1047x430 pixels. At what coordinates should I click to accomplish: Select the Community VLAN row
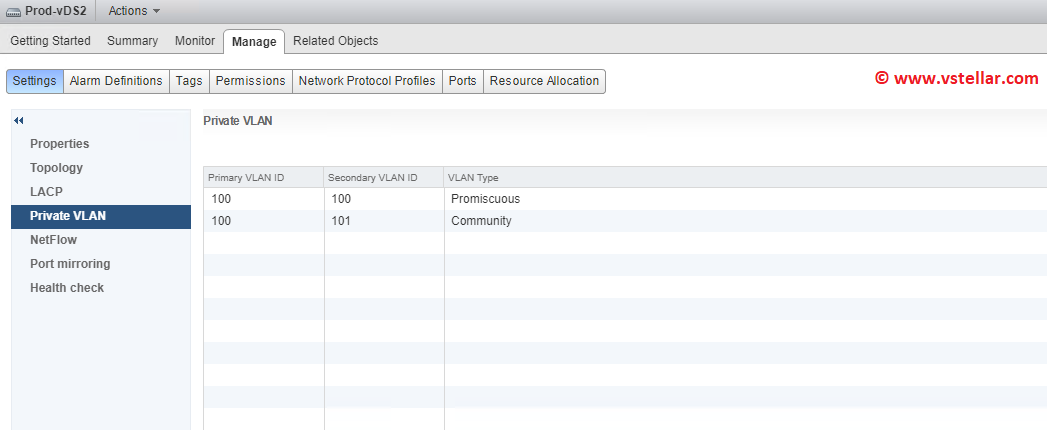(481, 221)
